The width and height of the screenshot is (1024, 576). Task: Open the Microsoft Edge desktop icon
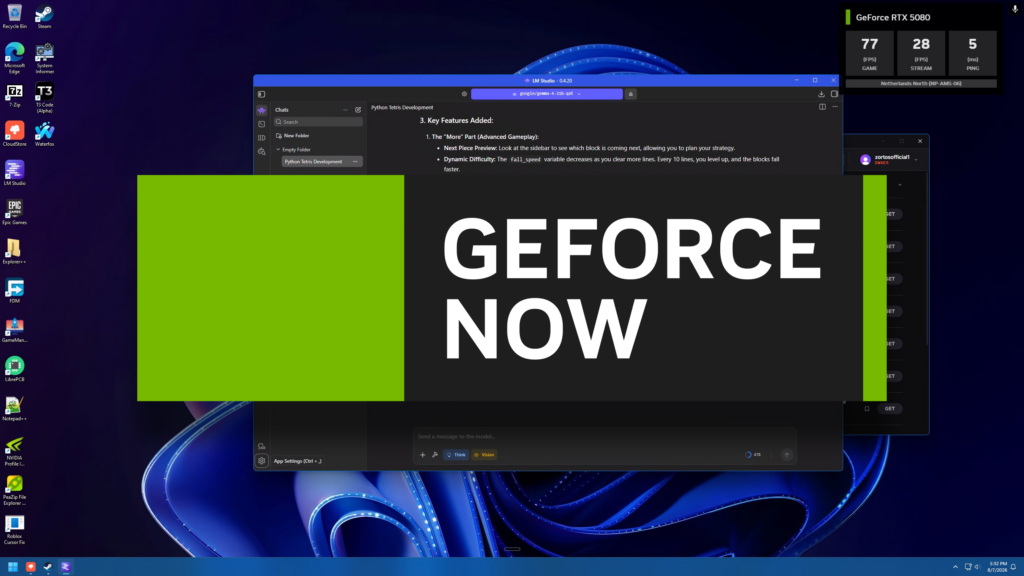[14, 58]
